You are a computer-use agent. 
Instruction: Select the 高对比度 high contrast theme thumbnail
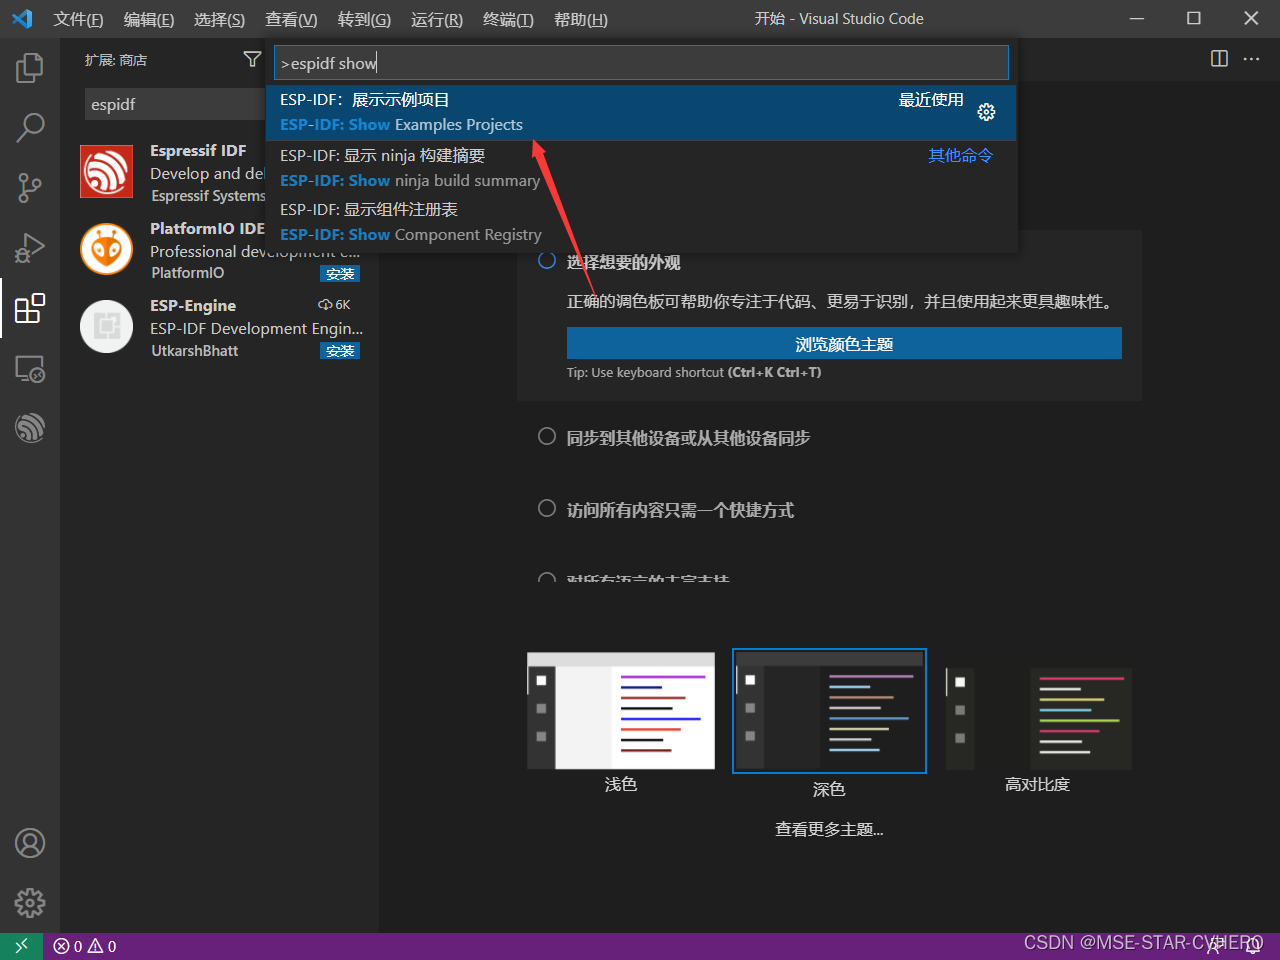pos(1038,718)
